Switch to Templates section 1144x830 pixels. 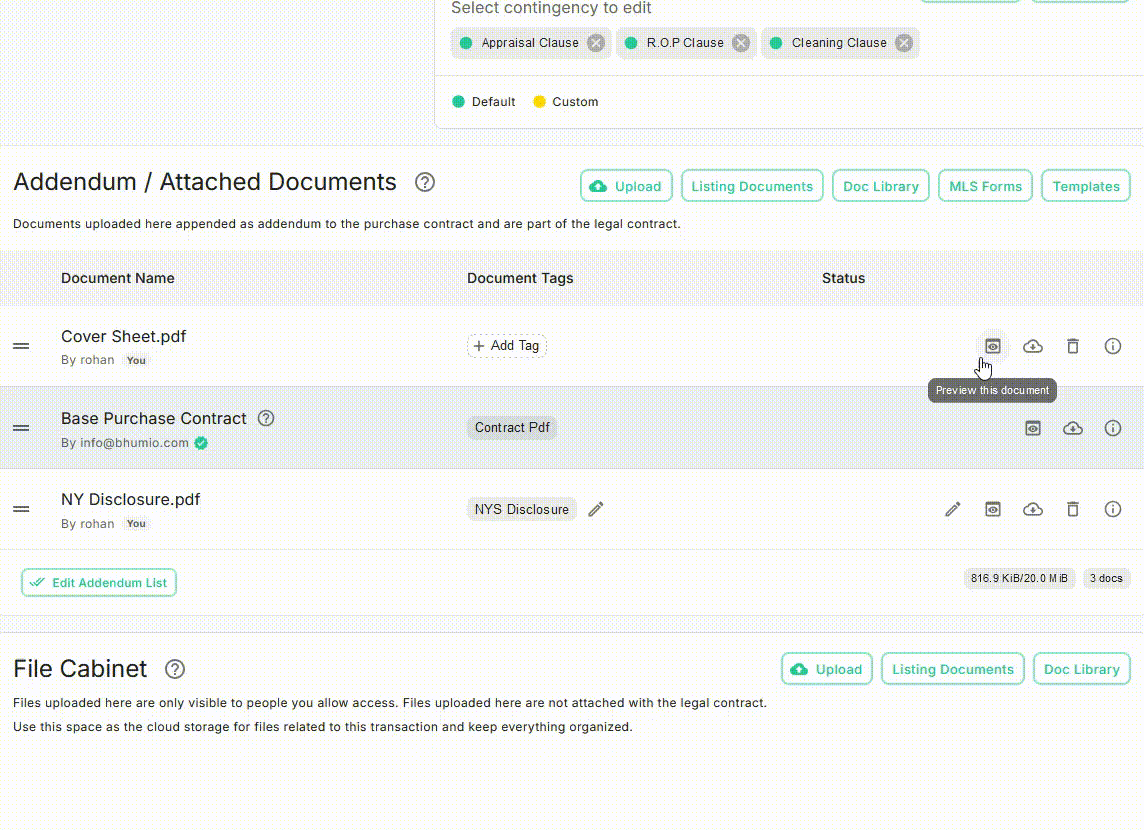coord(1085,186)
